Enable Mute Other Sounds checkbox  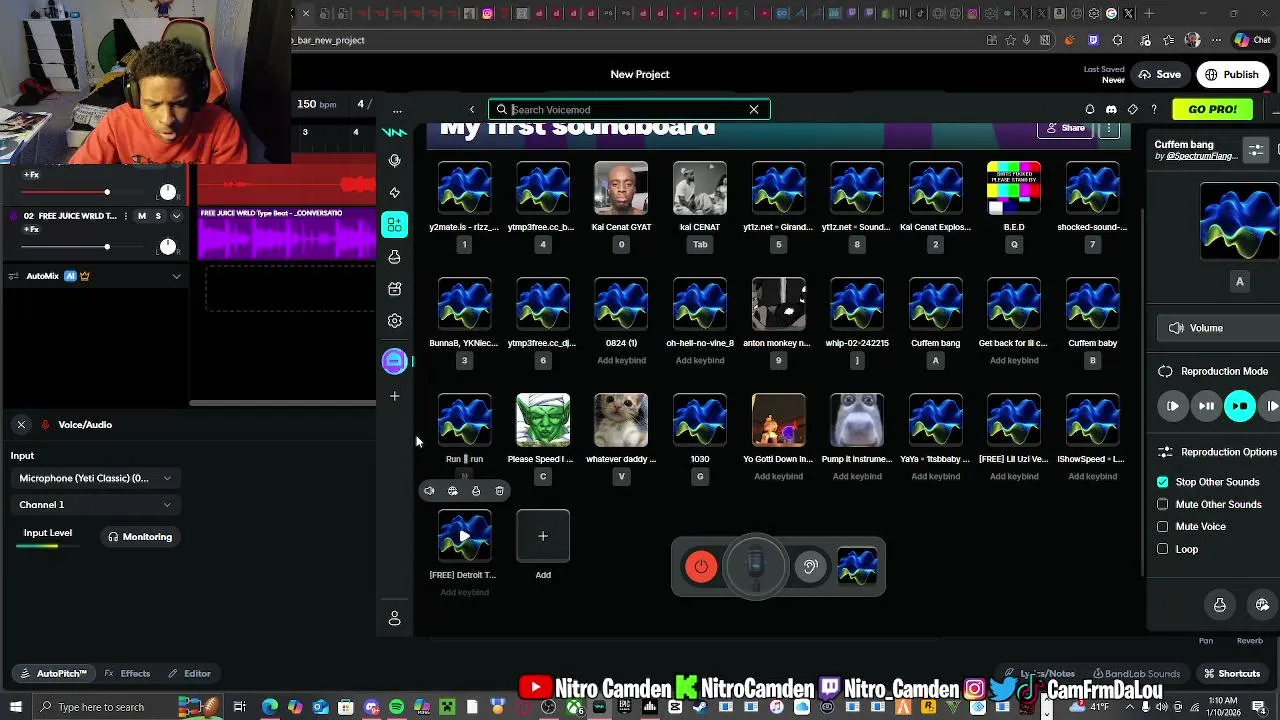1162,504
